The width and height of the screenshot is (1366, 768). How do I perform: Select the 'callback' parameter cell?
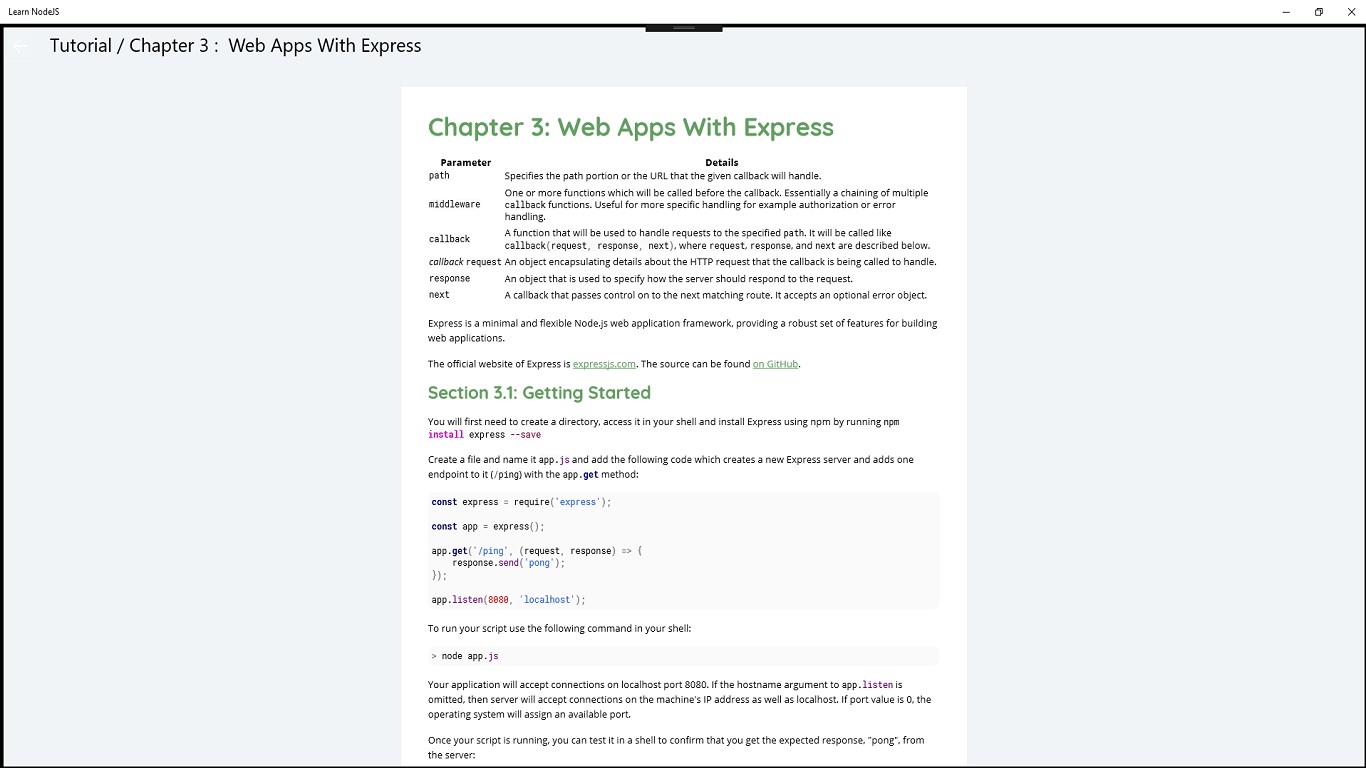[449, 240]
